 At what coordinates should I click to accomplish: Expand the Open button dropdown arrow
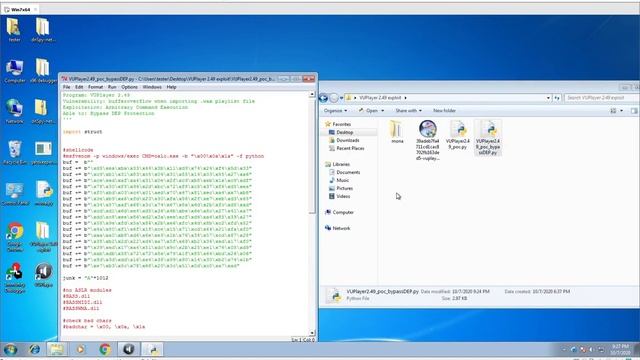click(x=382, y=111)
